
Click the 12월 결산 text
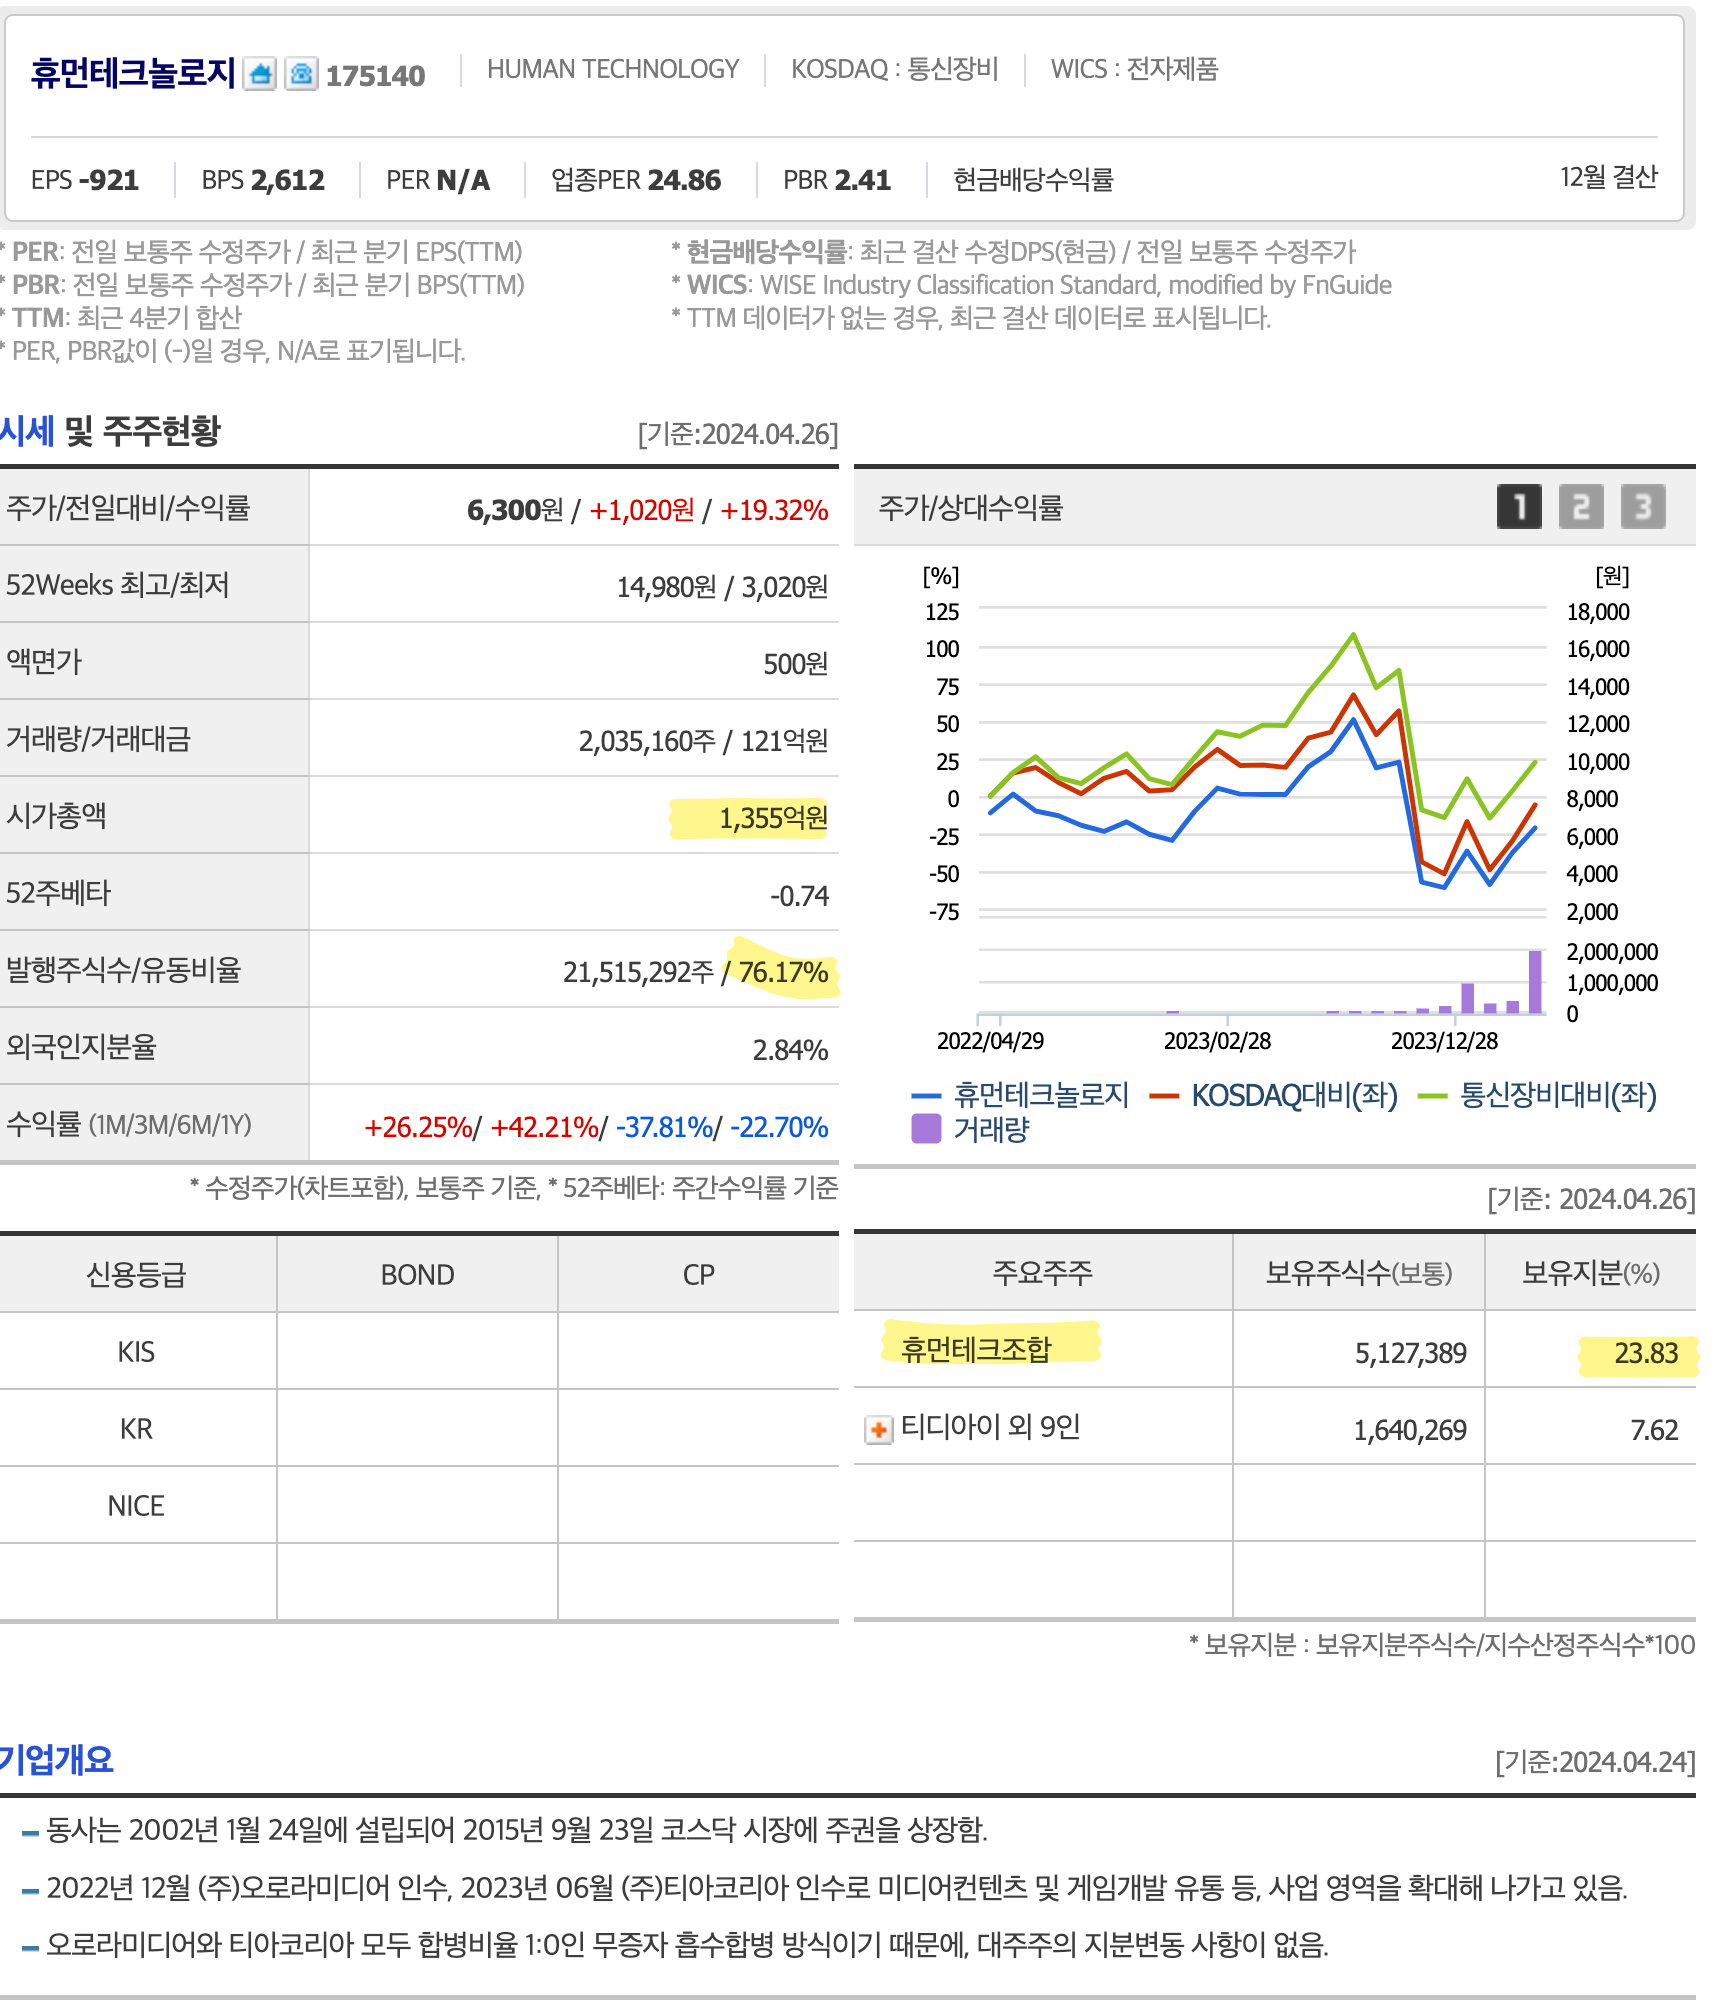click(x=1608, y=177)
